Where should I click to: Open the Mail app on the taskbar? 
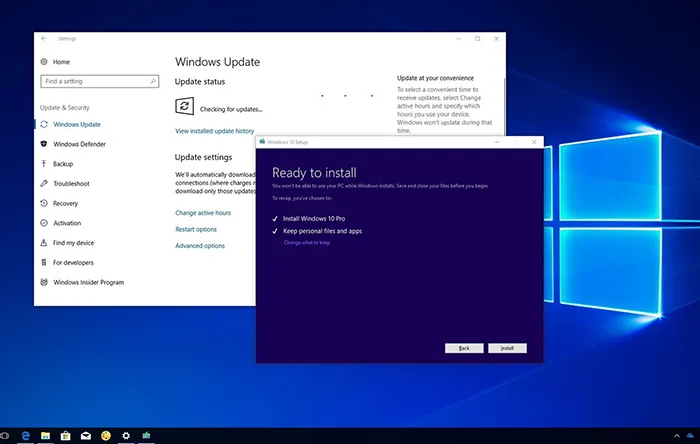click(x=86, y=436)
